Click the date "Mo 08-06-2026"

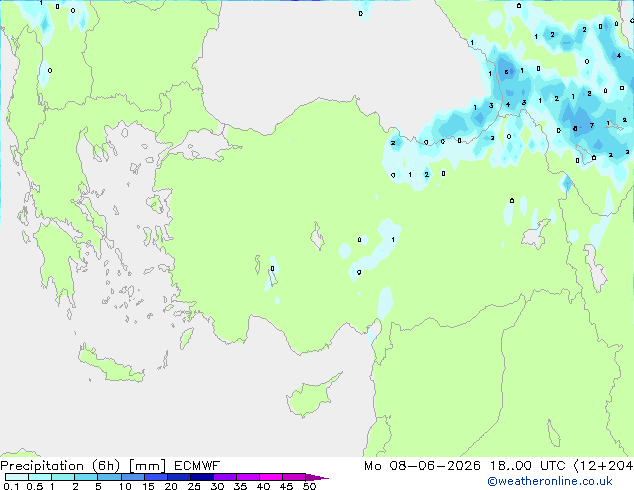point(422,466)
